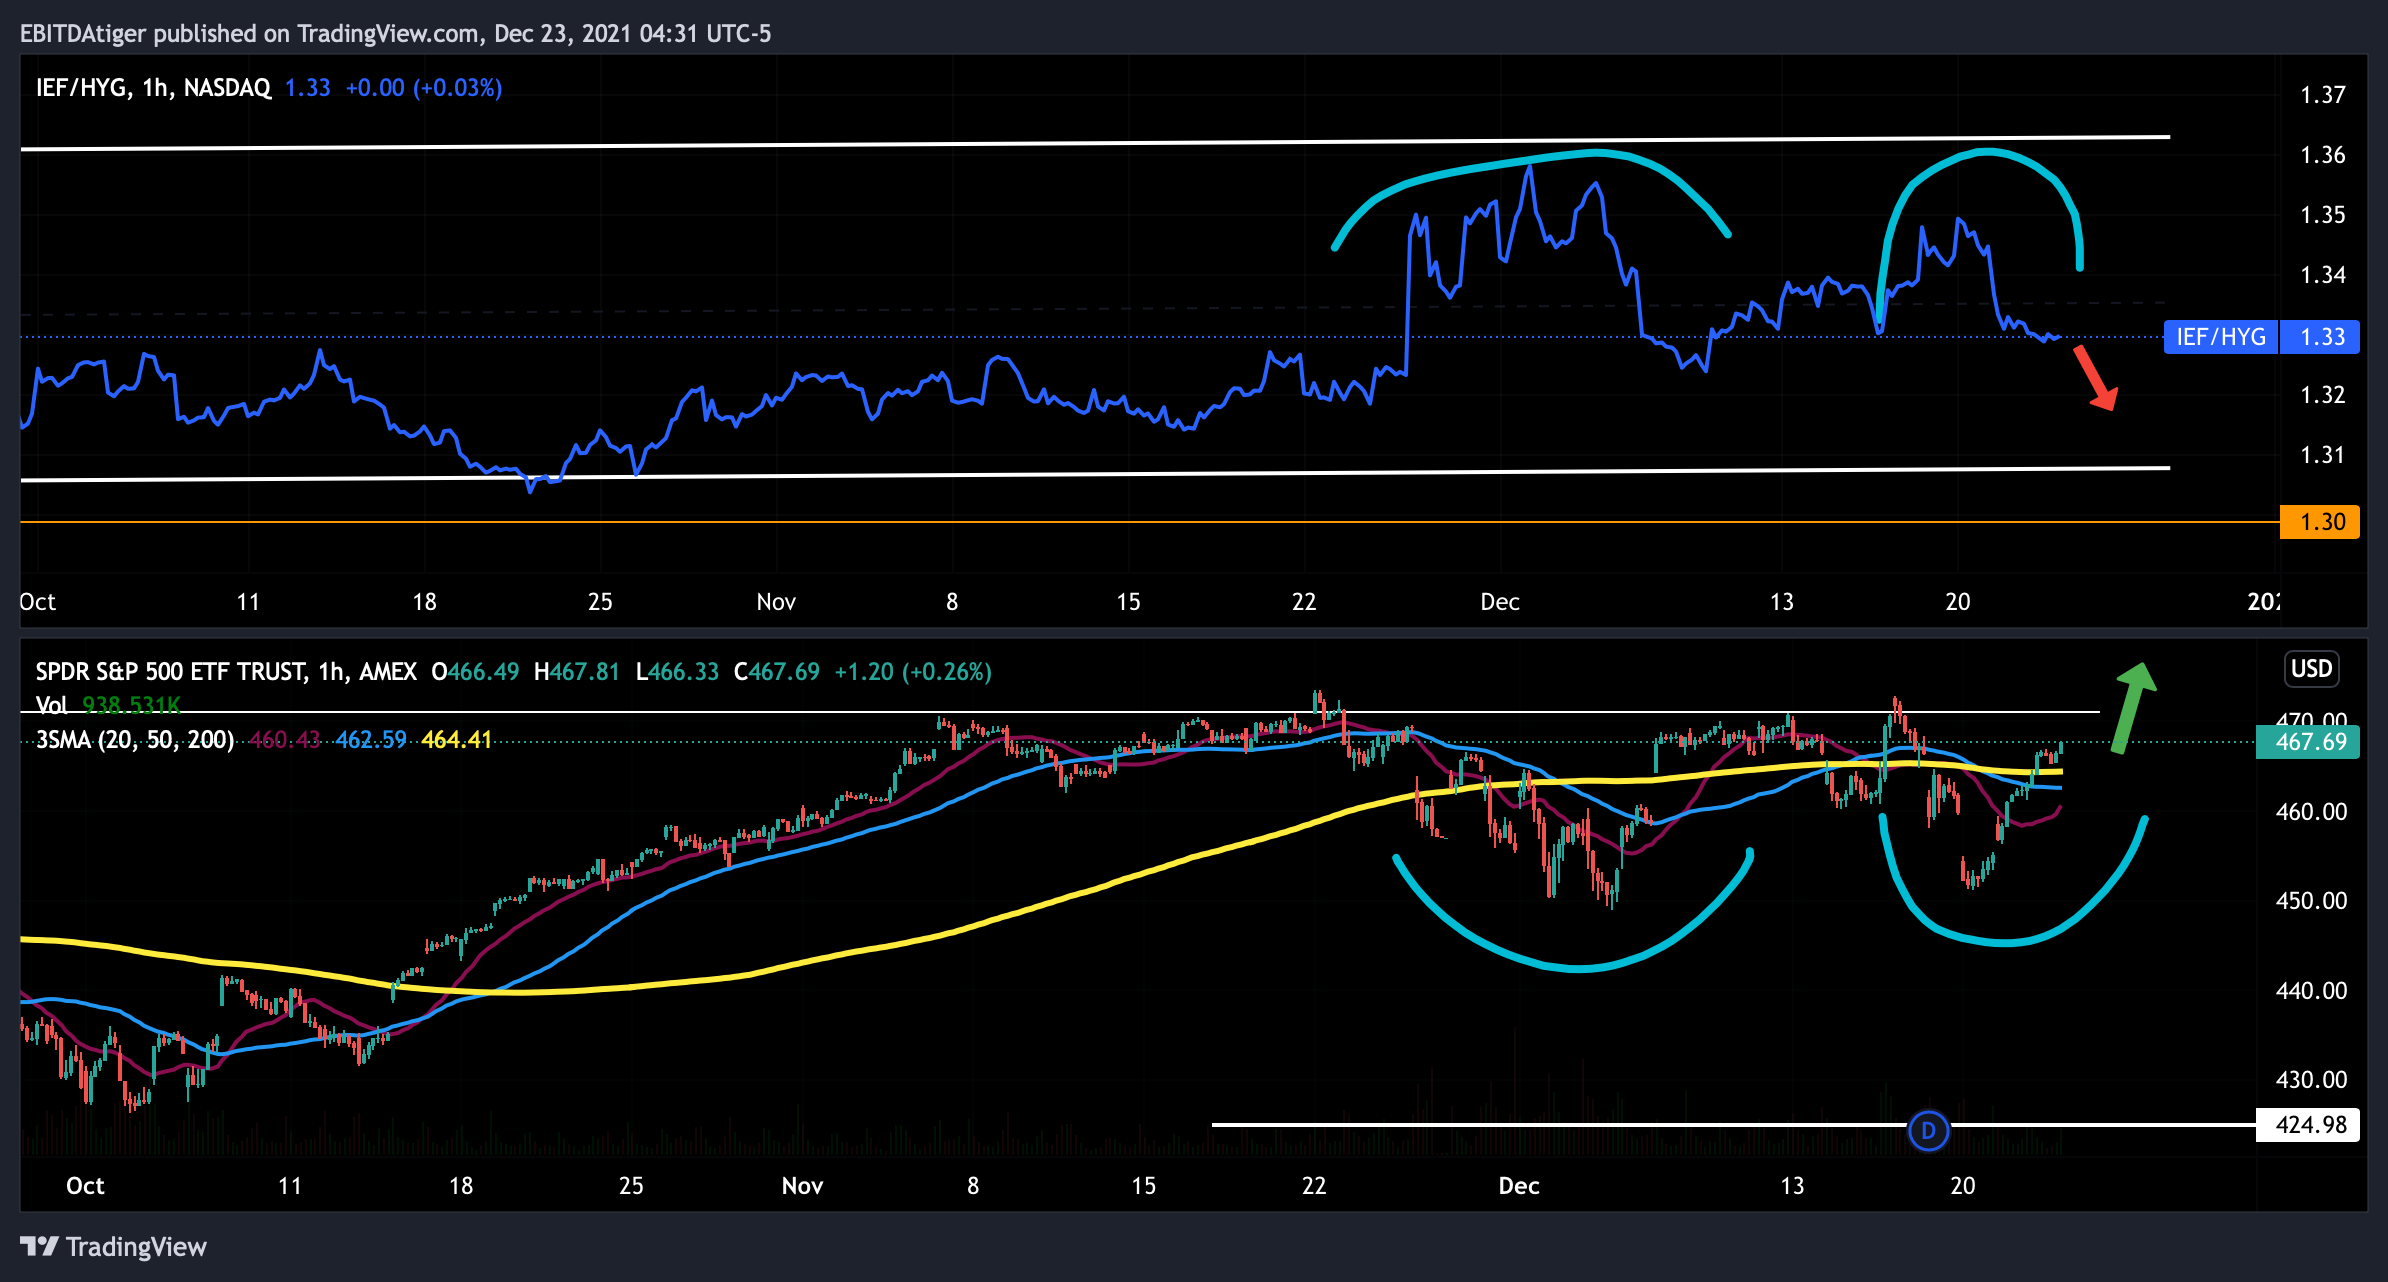Screen dimensions: 2388x1282
Task: Click the 460.00 axis value in lower chart
Action: [x=2311, y=812]
